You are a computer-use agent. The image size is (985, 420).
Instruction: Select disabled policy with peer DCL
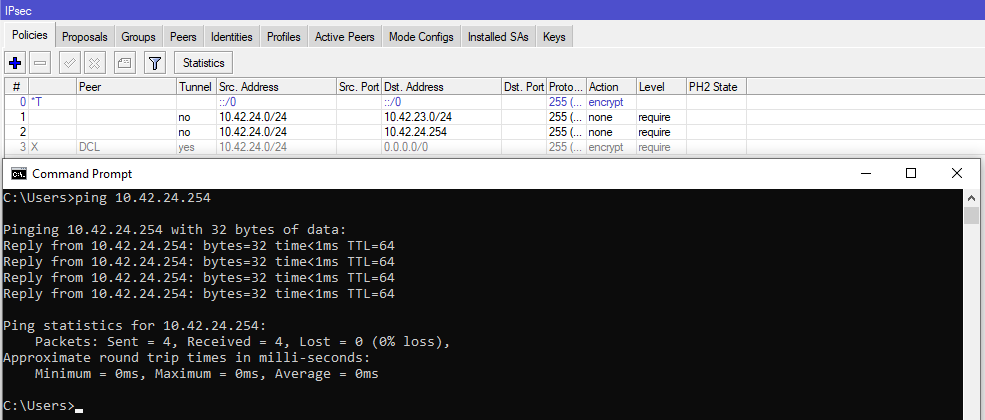pos(376,148)
